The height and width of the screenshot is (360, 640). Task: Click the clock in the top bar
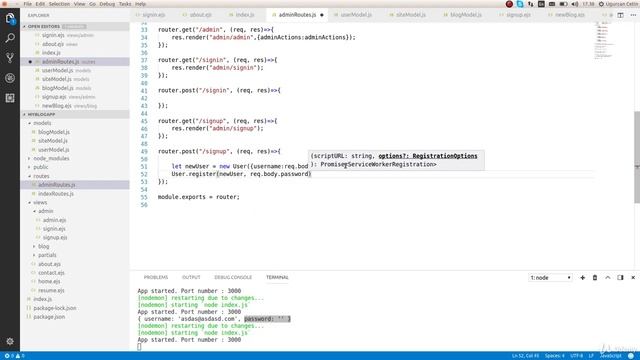tap(588, 4)
